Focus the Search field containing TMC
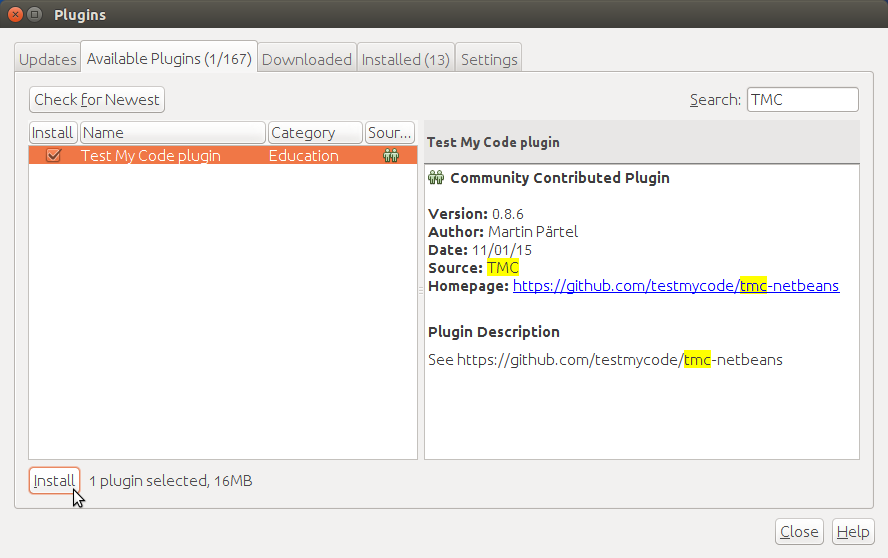888x558 pixels. click(802, 100)
